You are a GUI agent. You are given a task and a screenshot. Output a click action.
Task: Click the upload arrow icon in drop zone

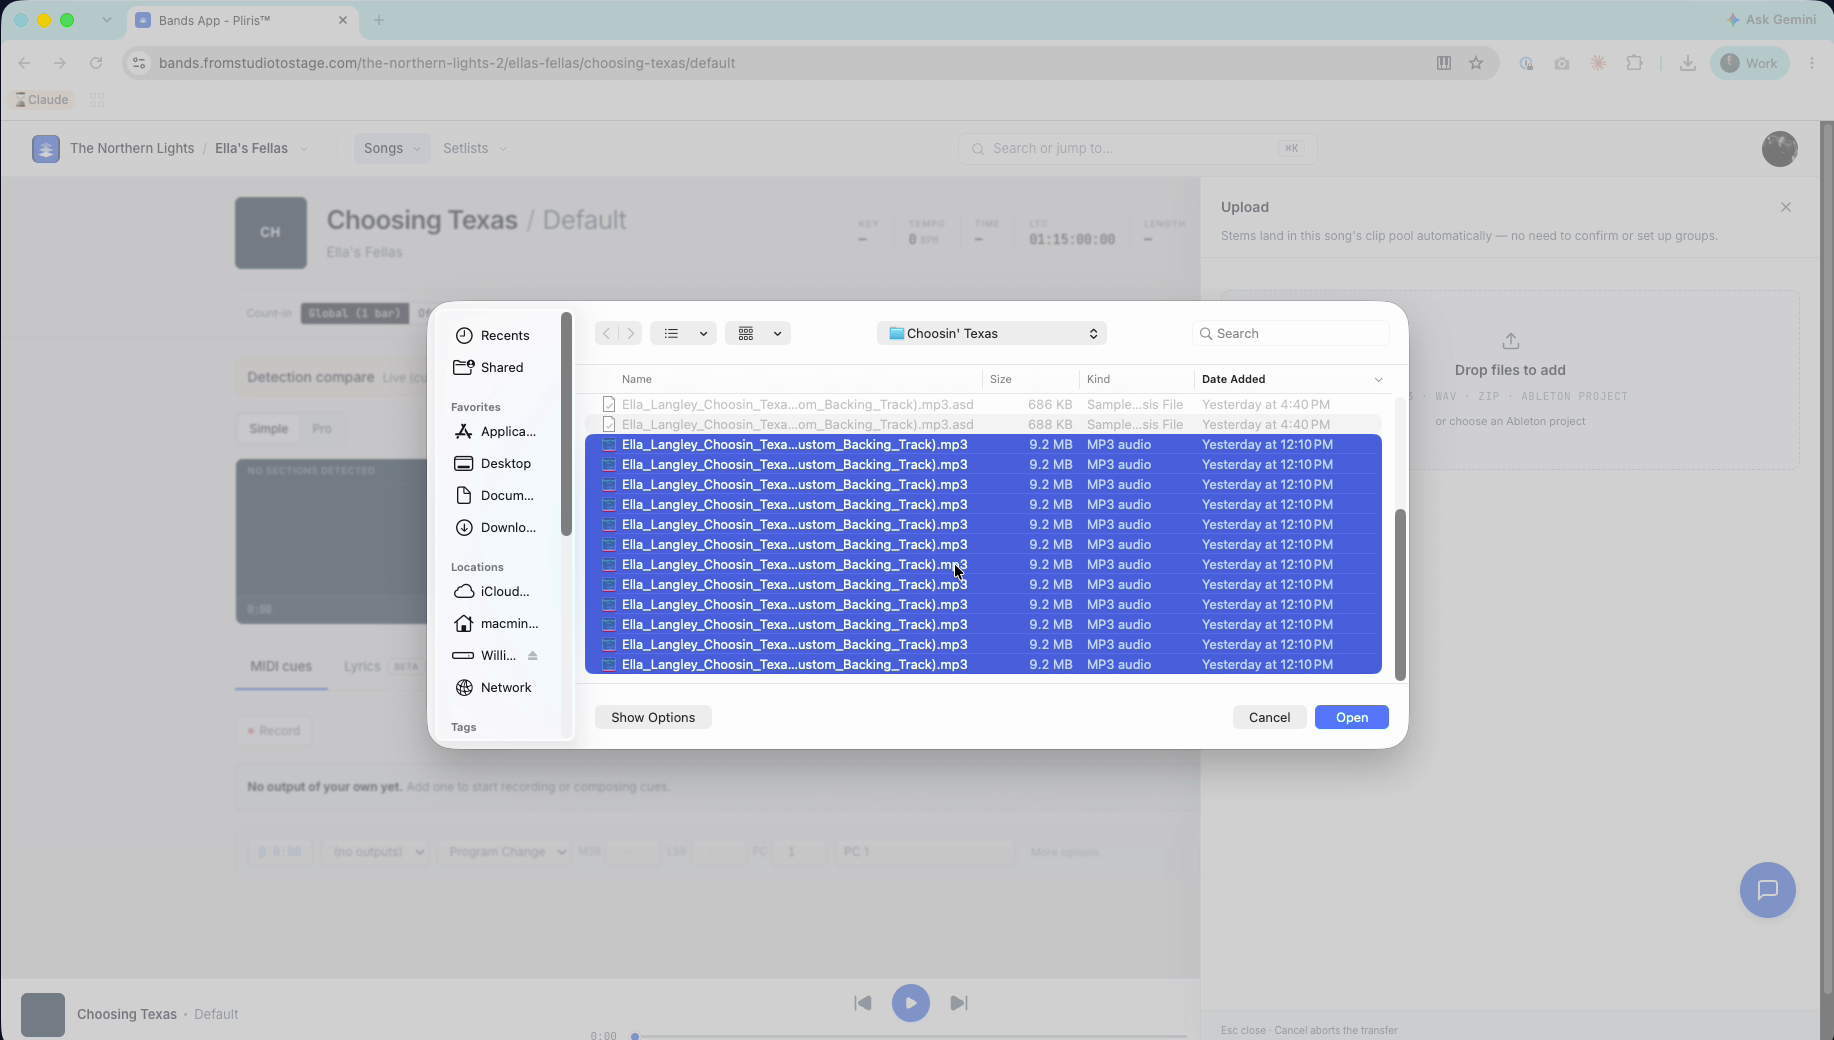click(x=1510, y=341)
